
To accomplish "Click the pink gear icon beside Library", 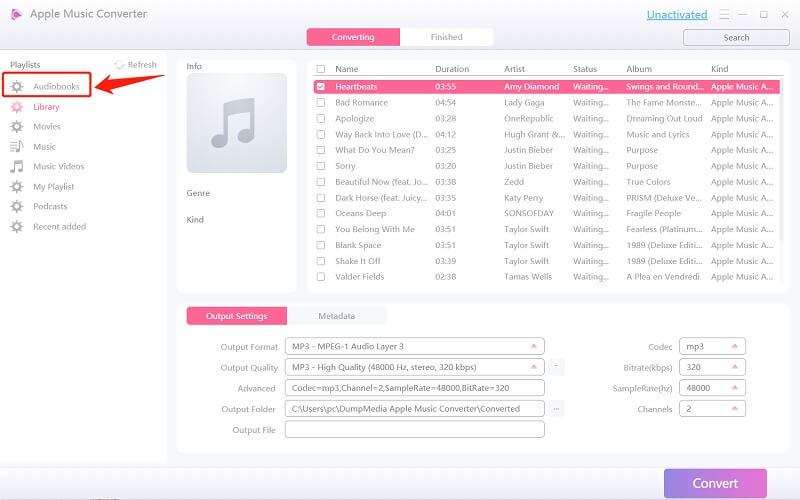I will 17,107.
